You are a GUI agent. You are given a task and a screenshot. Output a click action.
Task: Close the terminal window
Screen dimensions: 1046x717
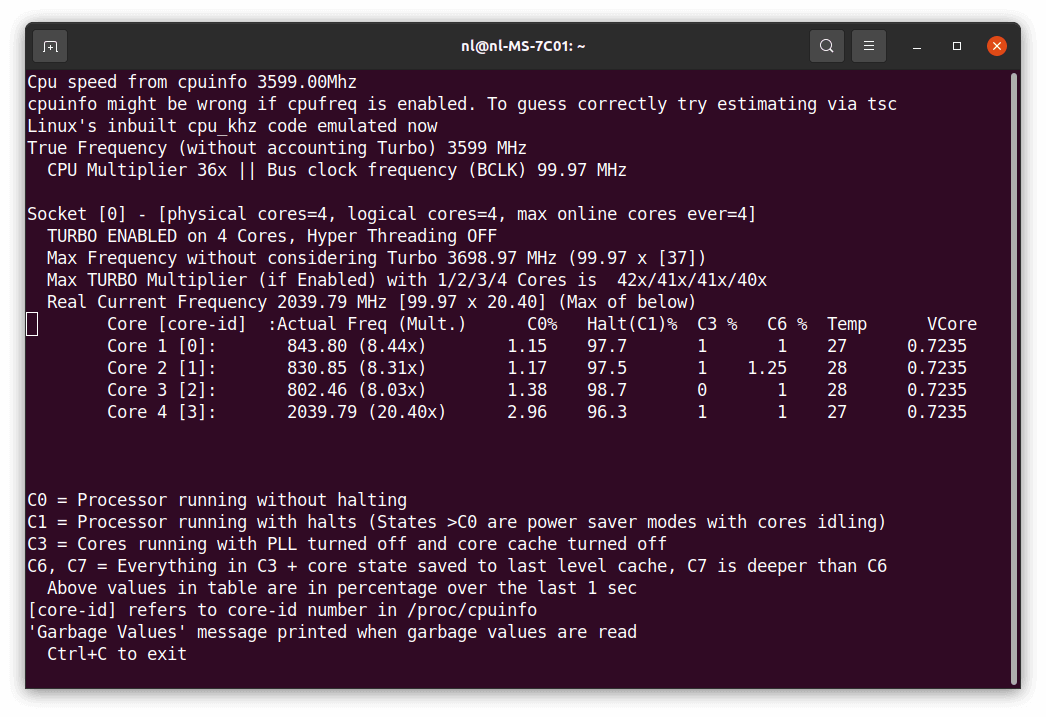[x=997, y=46]
